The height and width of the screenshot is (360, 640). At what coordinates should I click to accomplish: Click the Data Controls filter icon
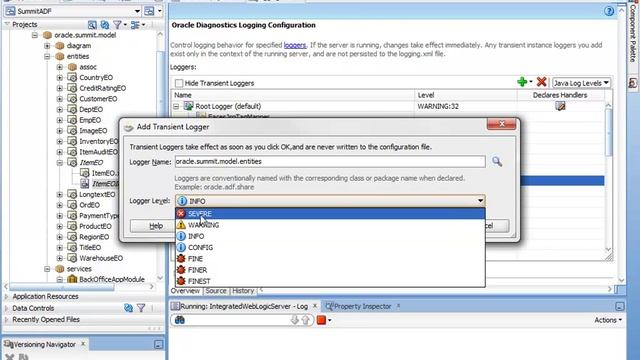(x=141, y=308)
